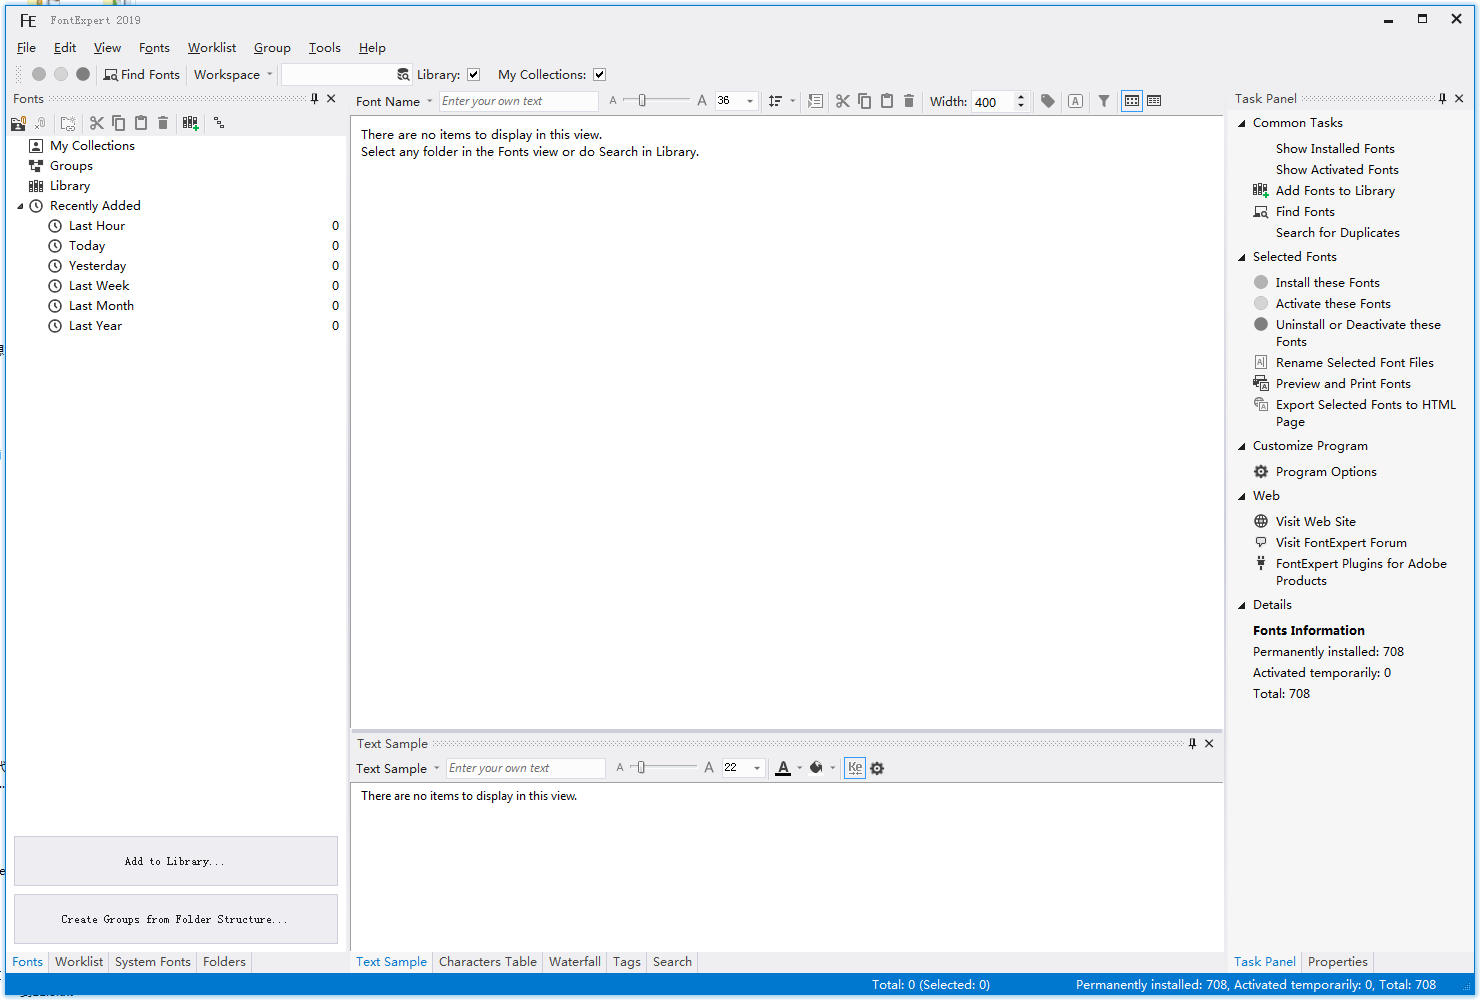This screenshot has width=1480, height=1000.
Task: Click the Cut icon in Fonts panel toolbar
Action: coord(96,123)
